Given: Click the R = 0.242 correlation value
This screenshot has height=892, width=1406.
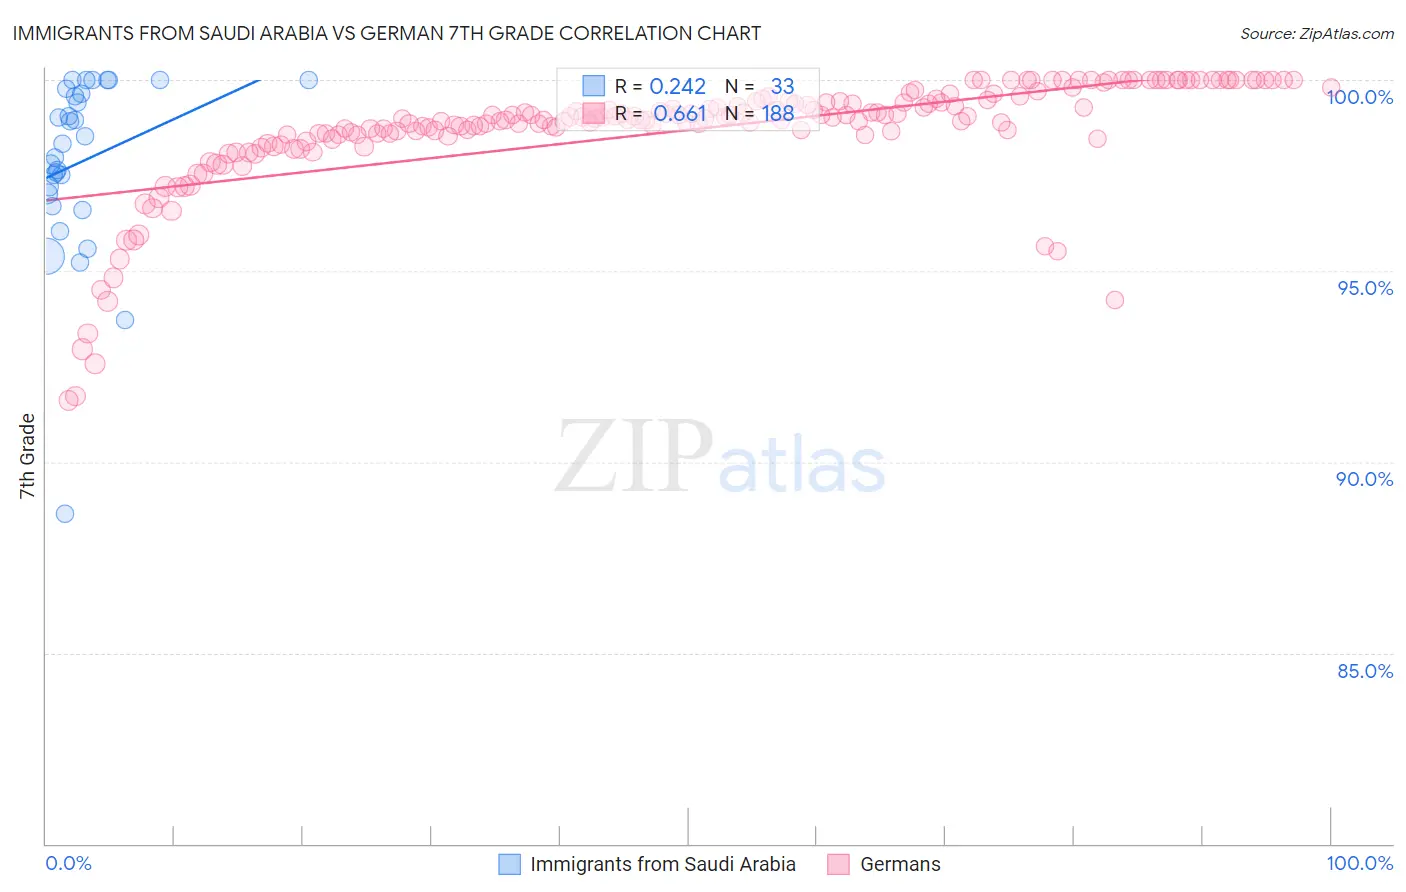Looking at the screenshot, I should tap(660, 86).
